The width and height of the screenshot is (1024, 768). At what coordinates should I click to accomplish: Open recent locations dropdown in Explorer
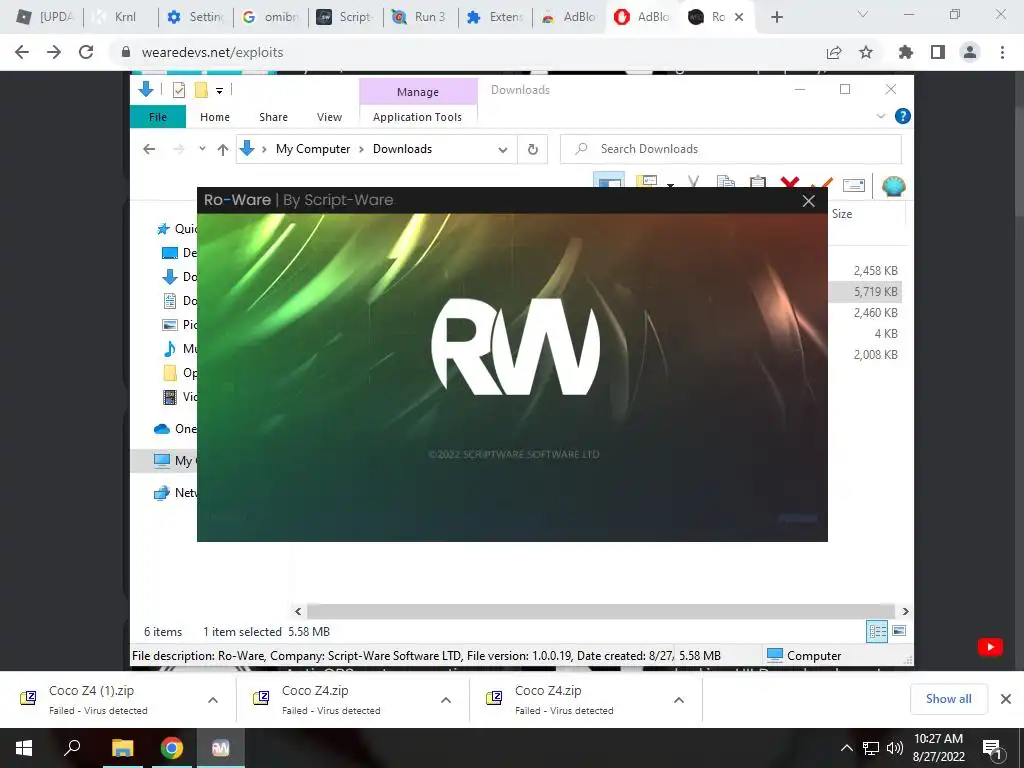[x=202, y=149]
